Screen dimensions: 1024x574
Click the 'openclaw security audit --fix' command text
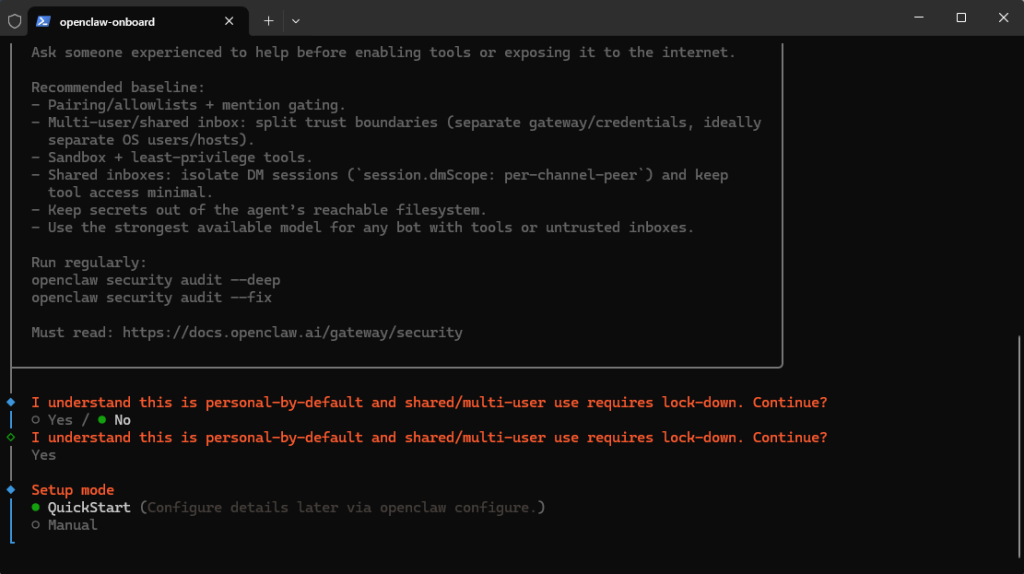pos(151,297)
